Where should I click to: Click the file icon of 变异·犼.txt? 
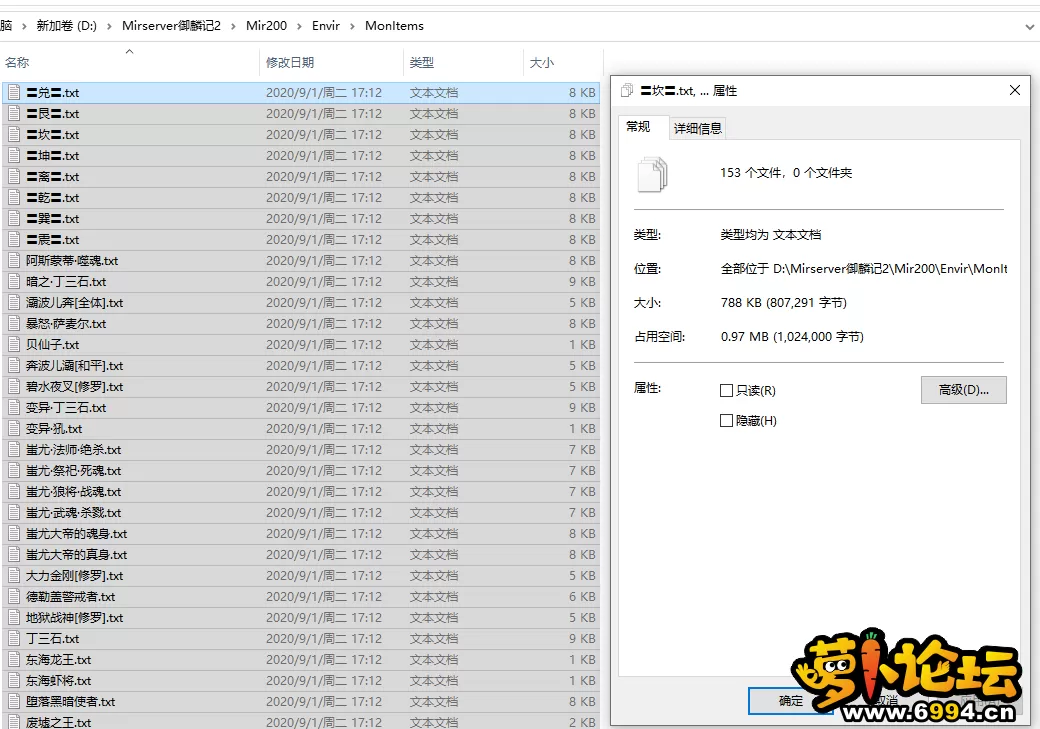[14, 429]
